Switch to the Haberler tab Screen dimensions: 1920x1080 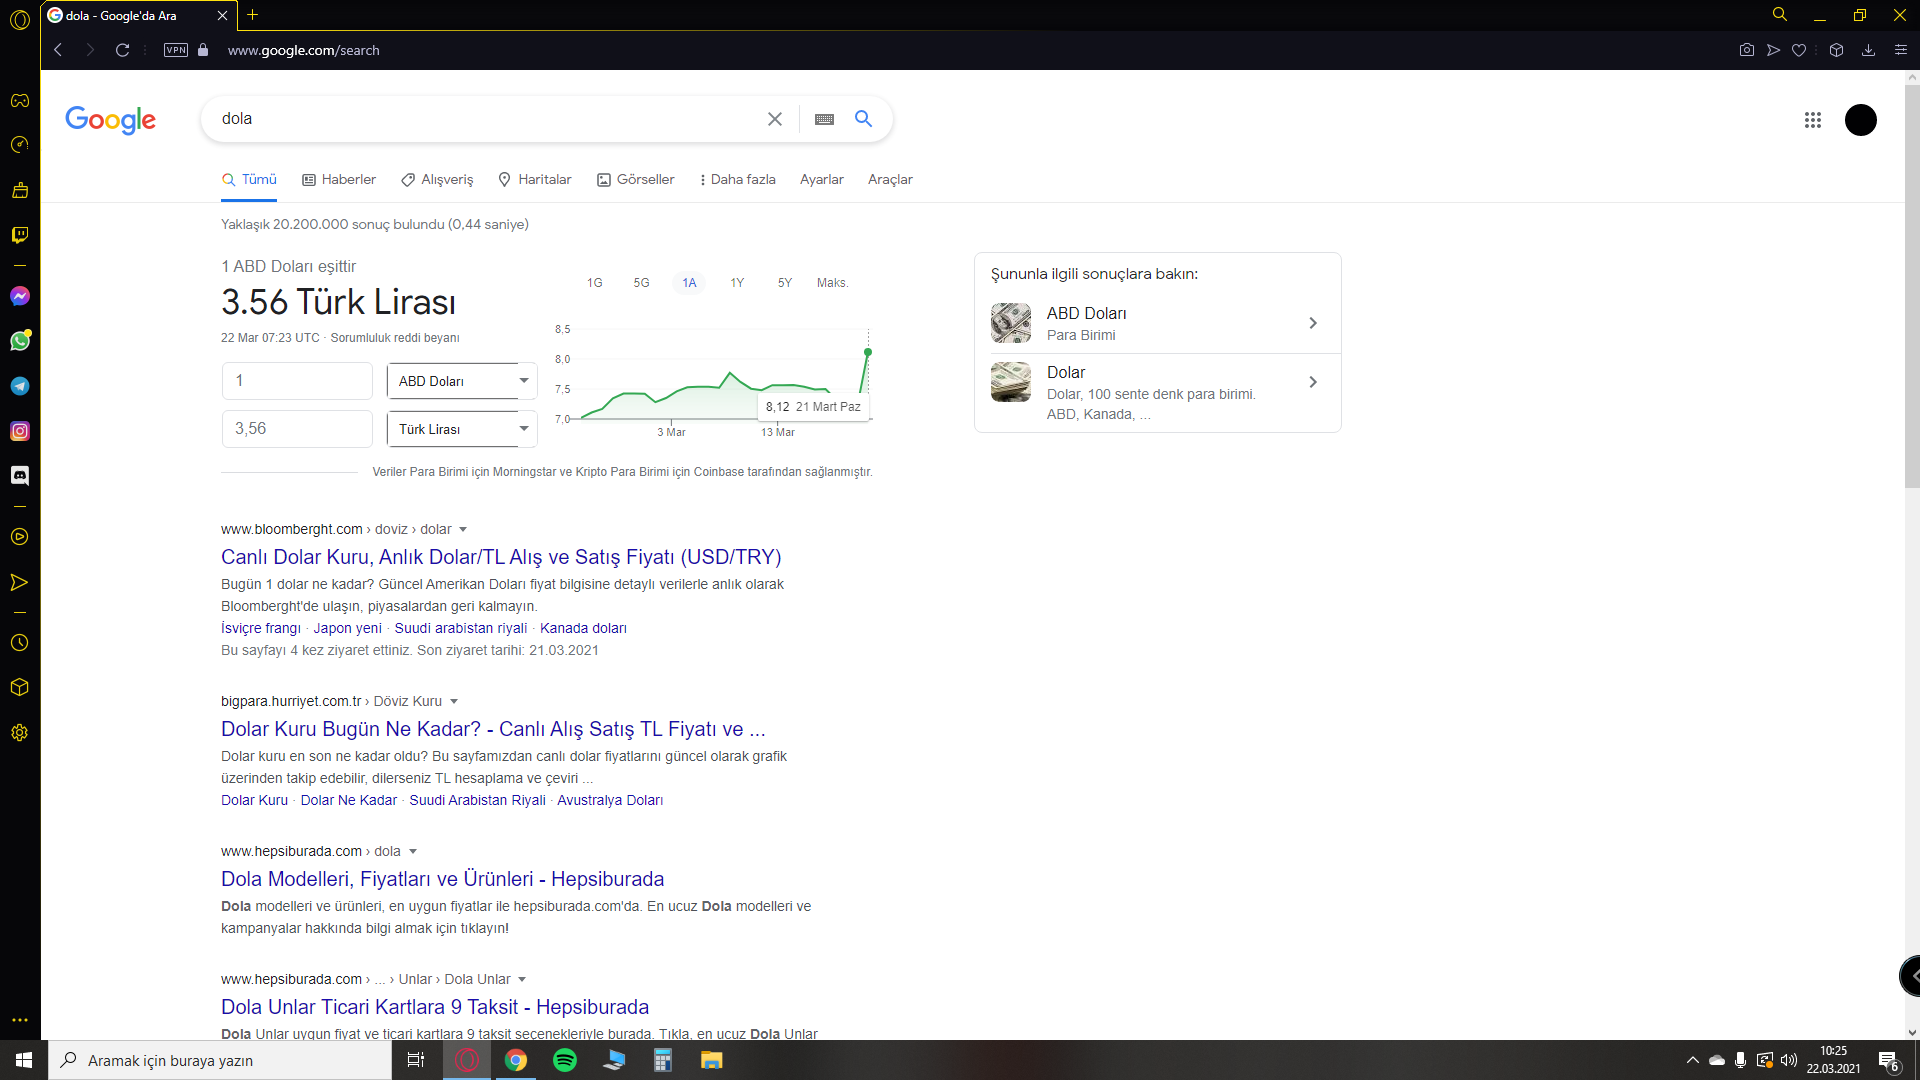point(339,180)
